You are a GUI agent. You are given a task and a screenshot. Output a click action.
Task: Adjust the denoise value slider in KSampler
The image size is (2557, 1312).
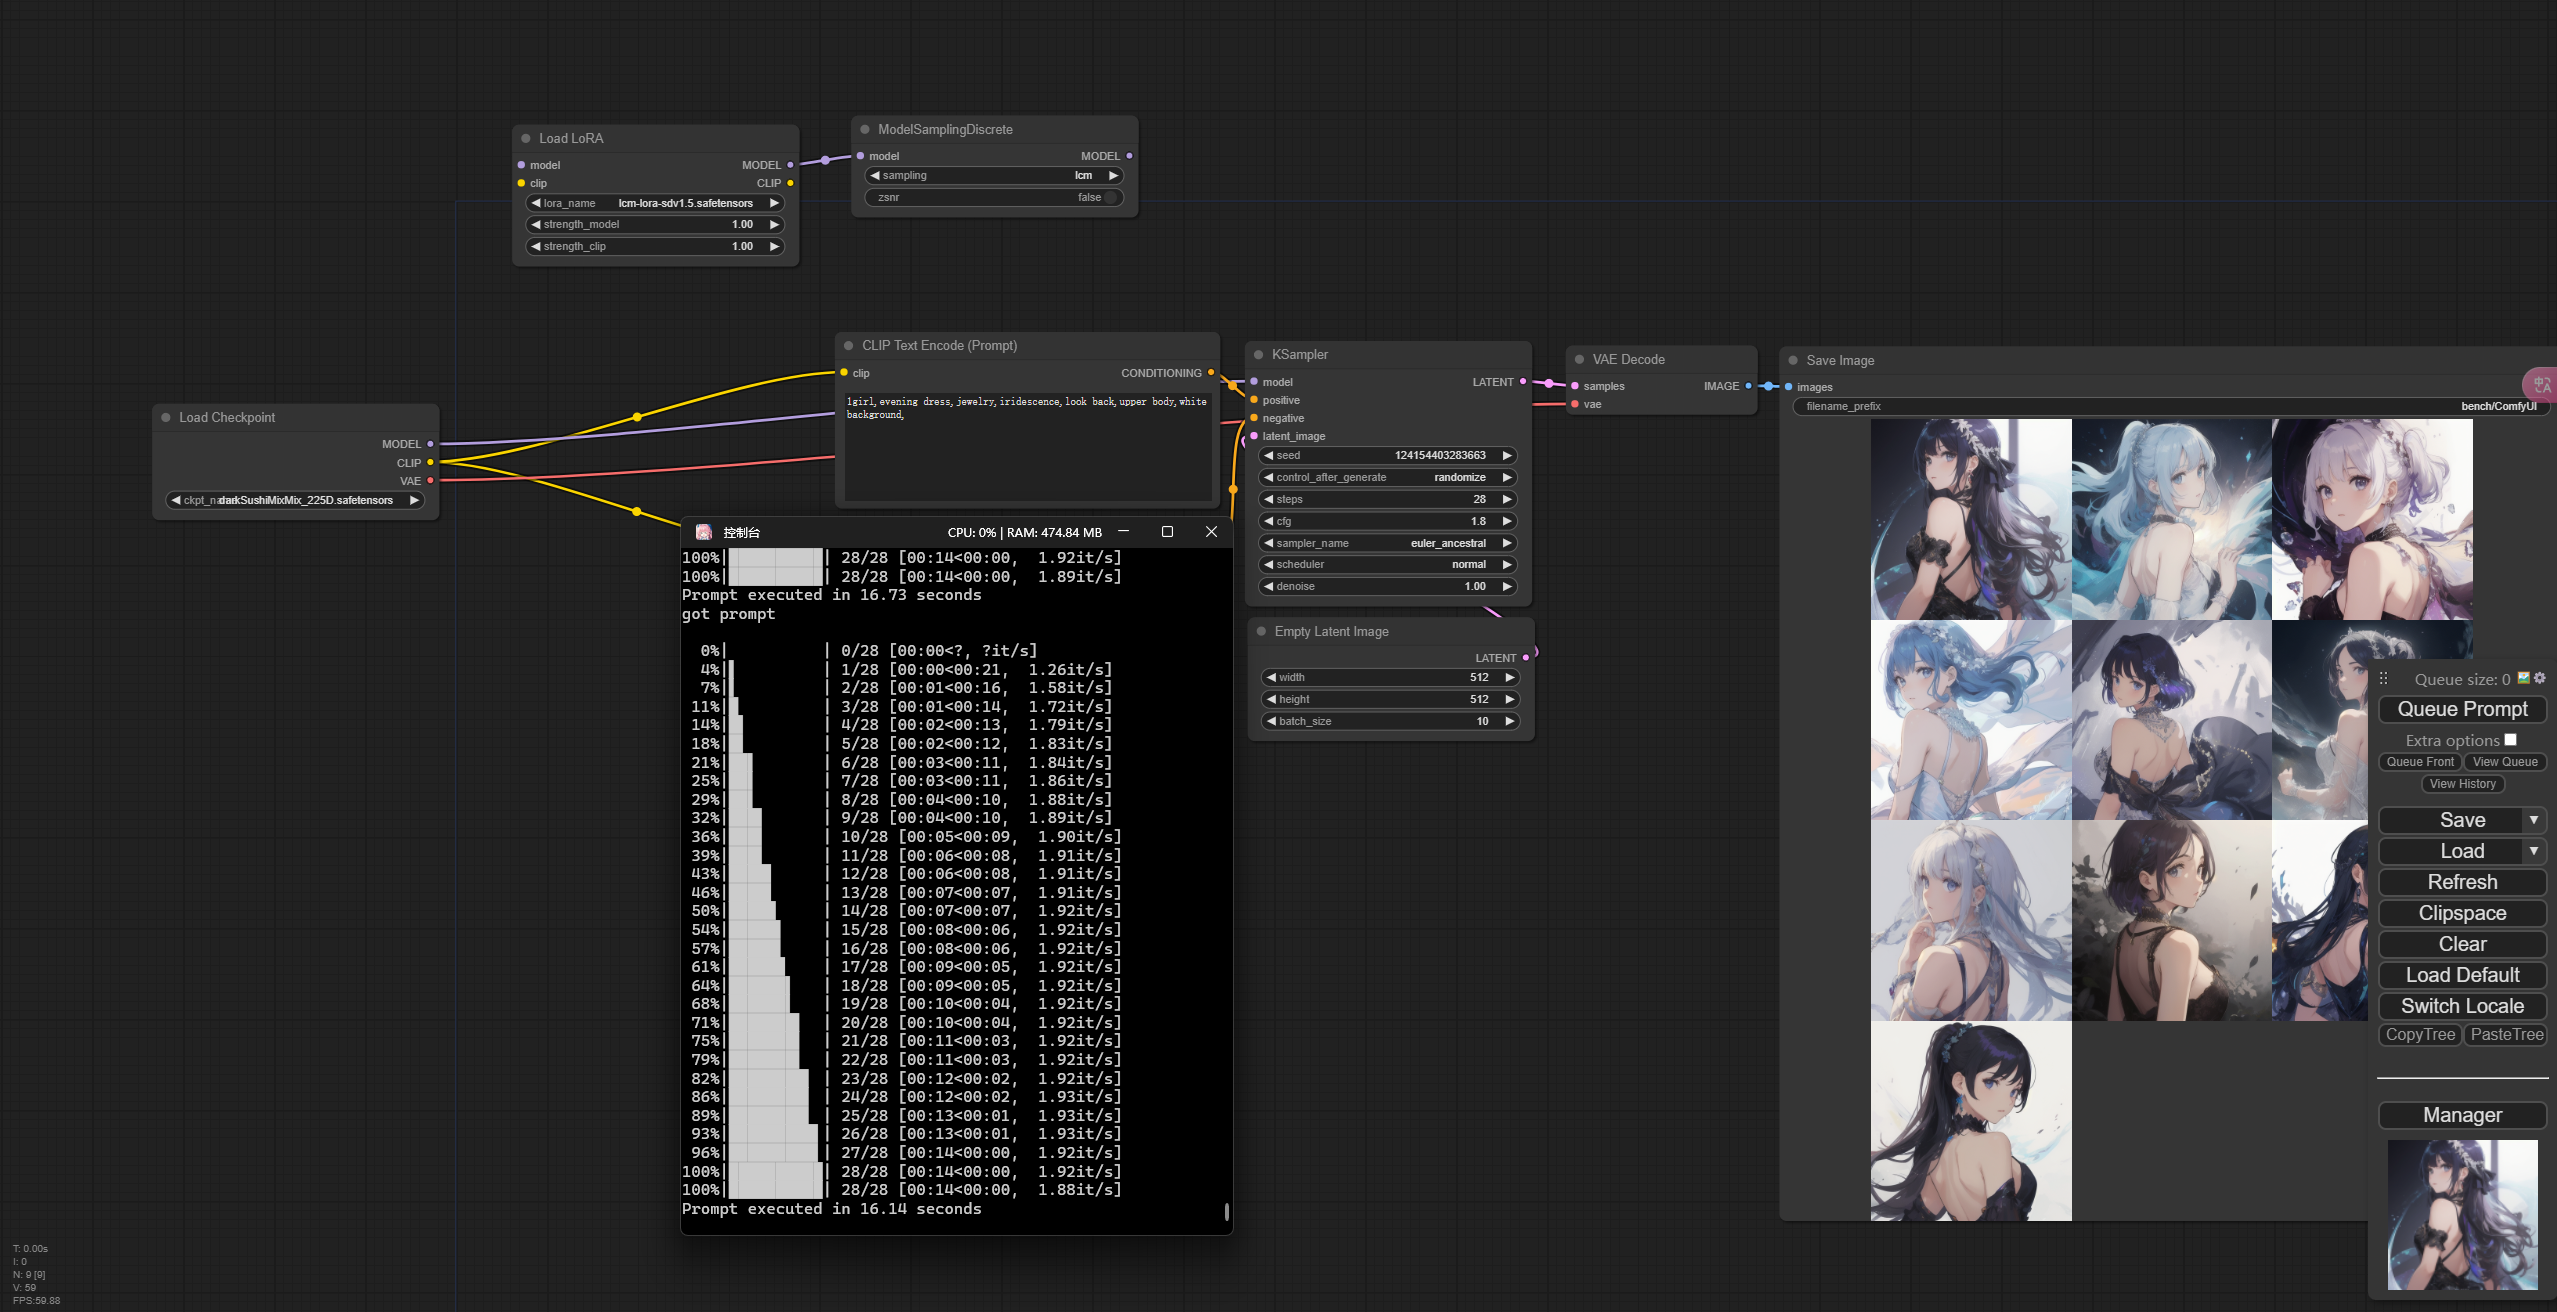[x=1388, y=587]
